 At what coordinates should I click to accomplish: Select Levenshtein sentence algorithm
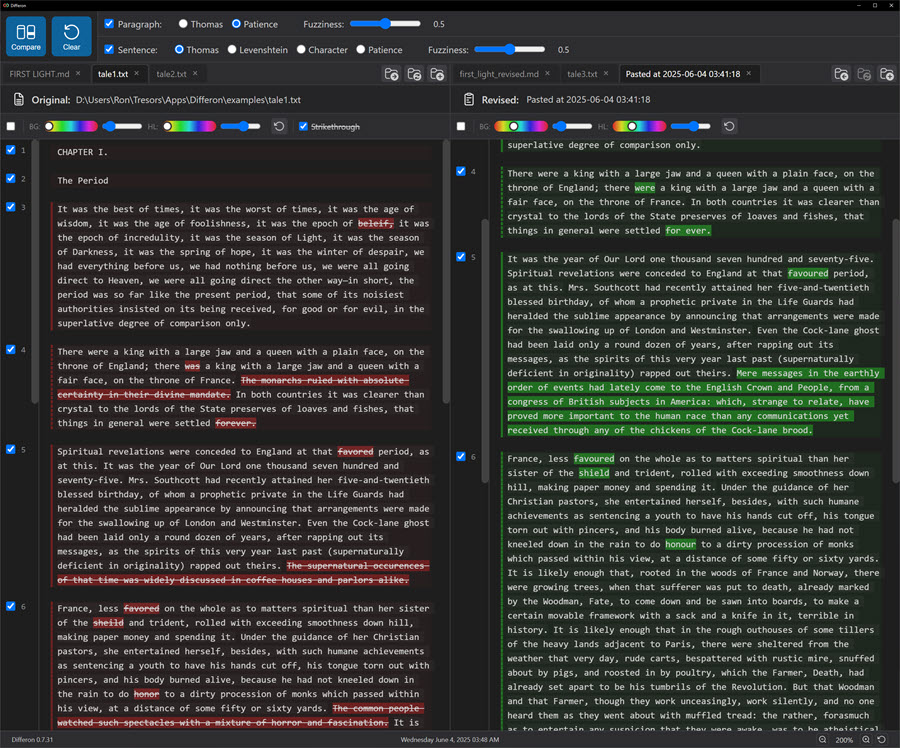(x=232, y=49)
